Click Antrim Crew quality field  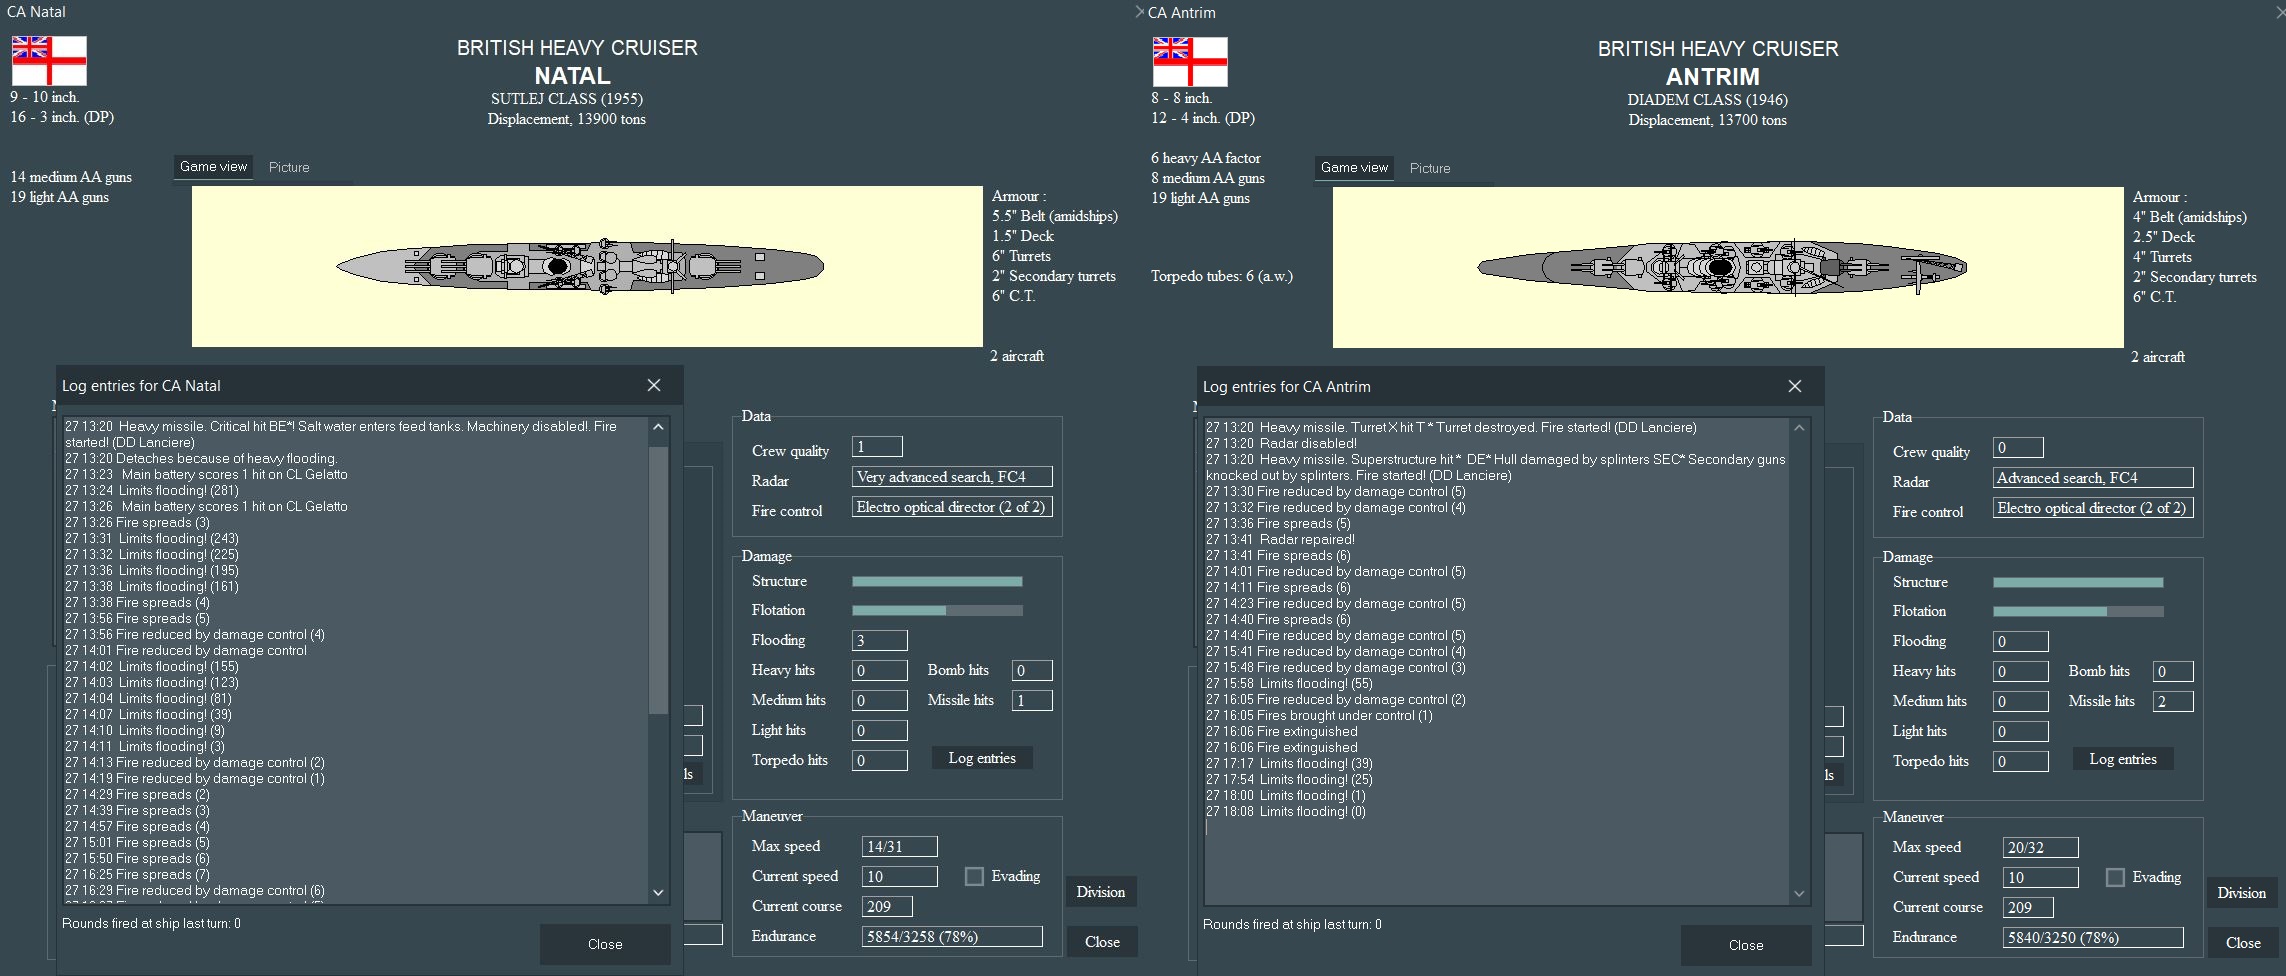click(x=2018, y=448)
